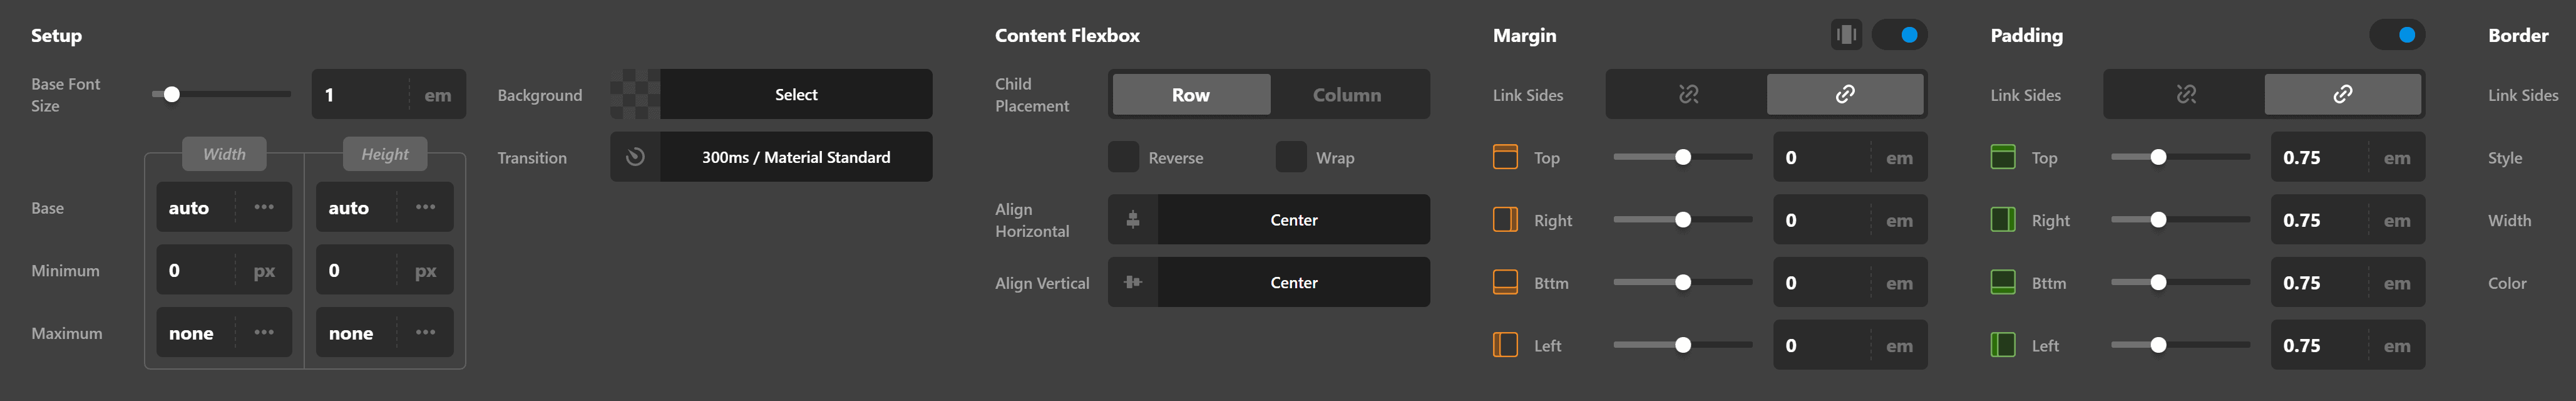Click the padding link sides icon
2576x401 pixels.
[2343, 94]
